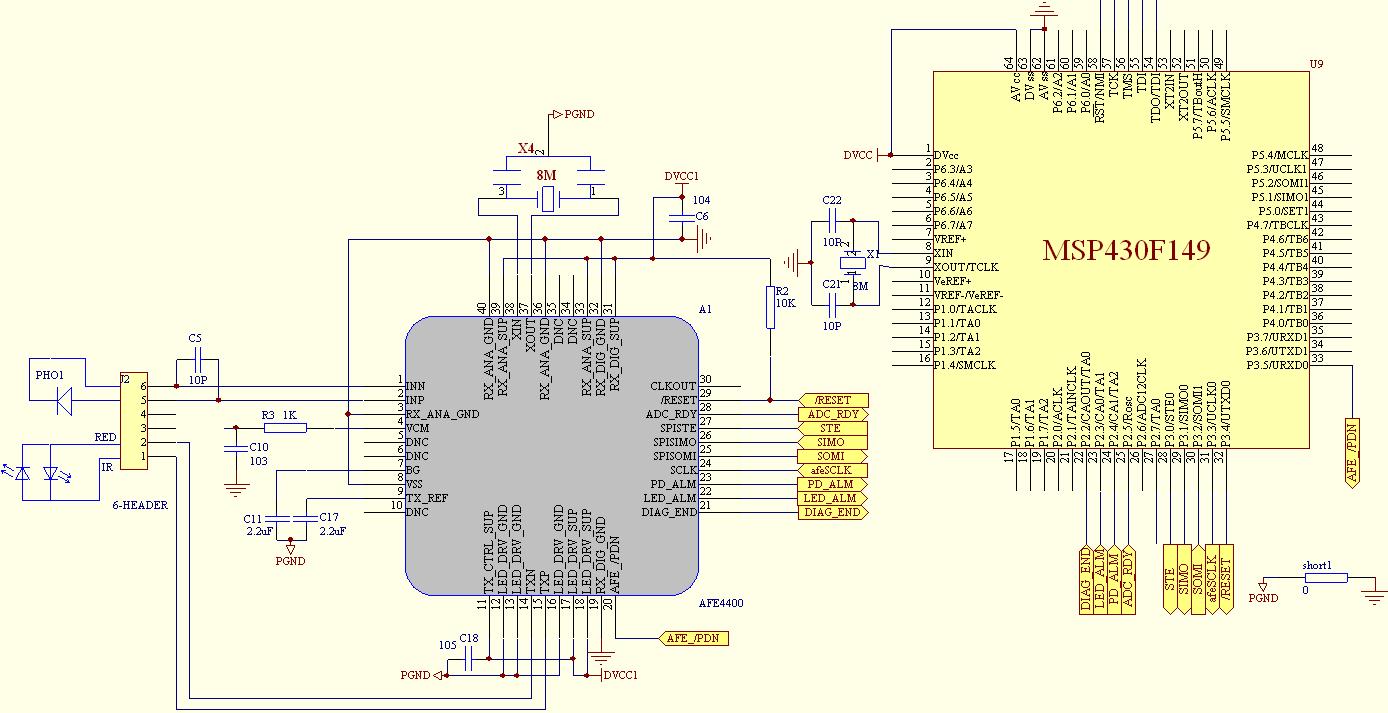Select the U9 designator text
This screenshot has width=1388, height=713.
[1316, 63]
